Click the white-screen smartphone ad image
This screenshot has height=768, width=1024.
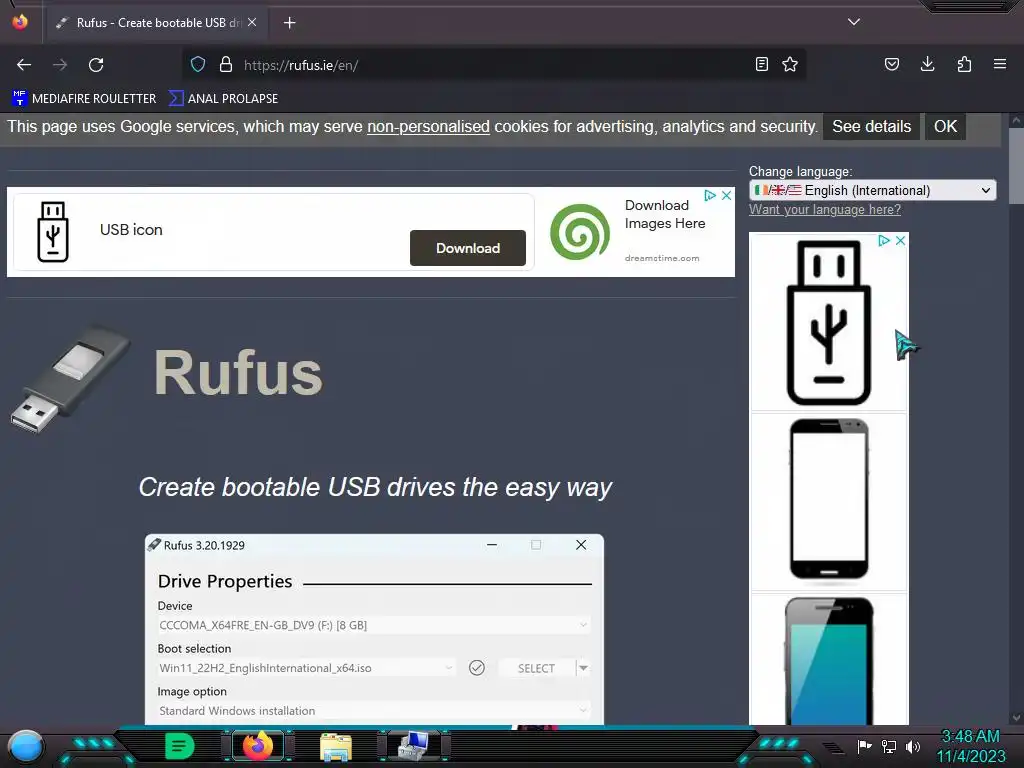(x=829, y=500)
